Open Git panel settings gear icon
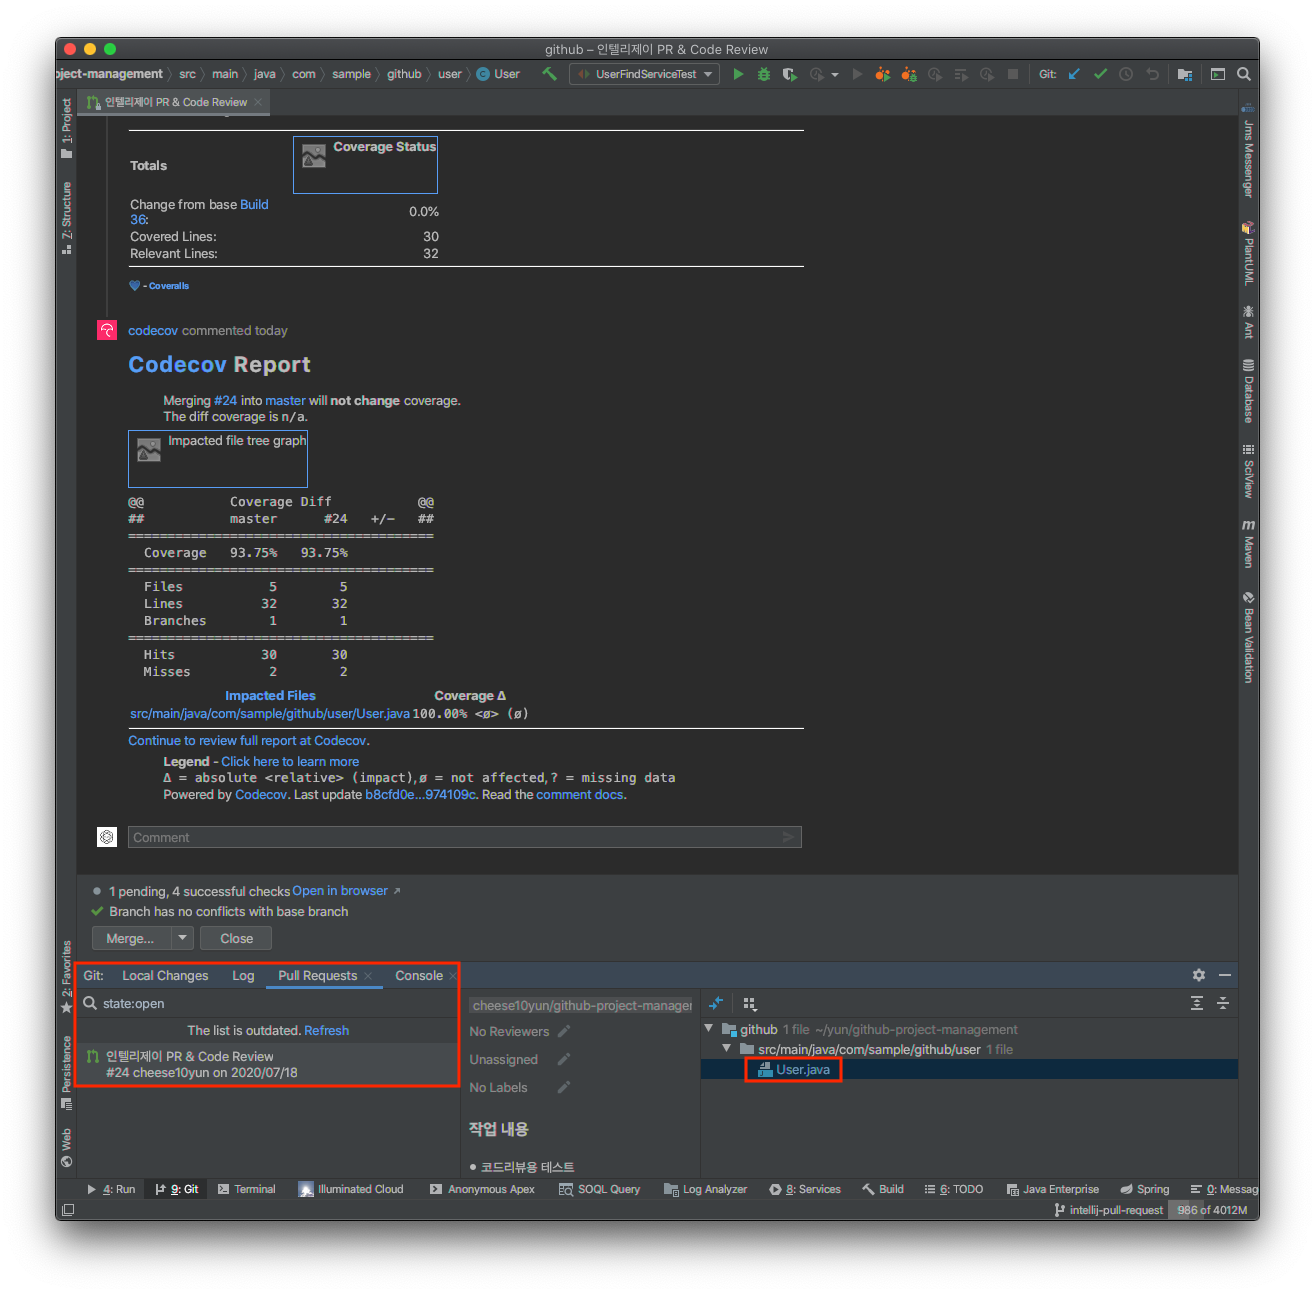Viewport: 1315px width, 1294px height. [1199, 975]
